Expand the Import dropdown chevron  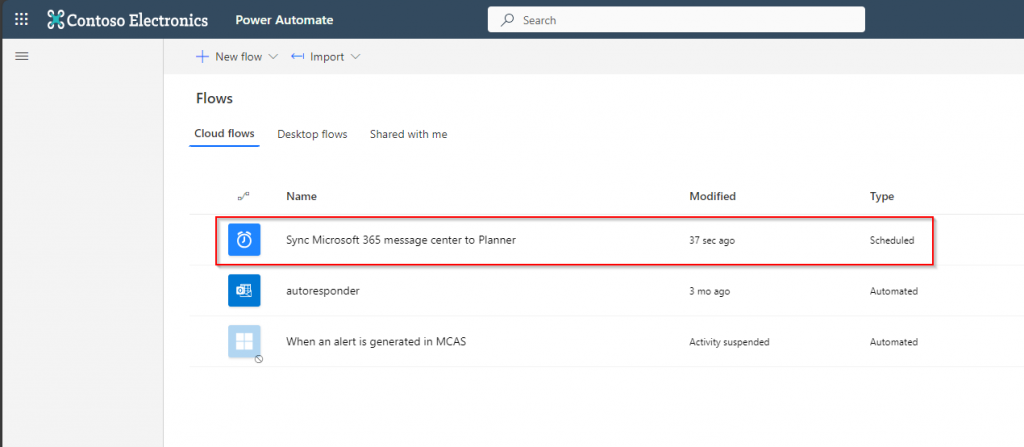pyautogui.click(x=355, y=57)
